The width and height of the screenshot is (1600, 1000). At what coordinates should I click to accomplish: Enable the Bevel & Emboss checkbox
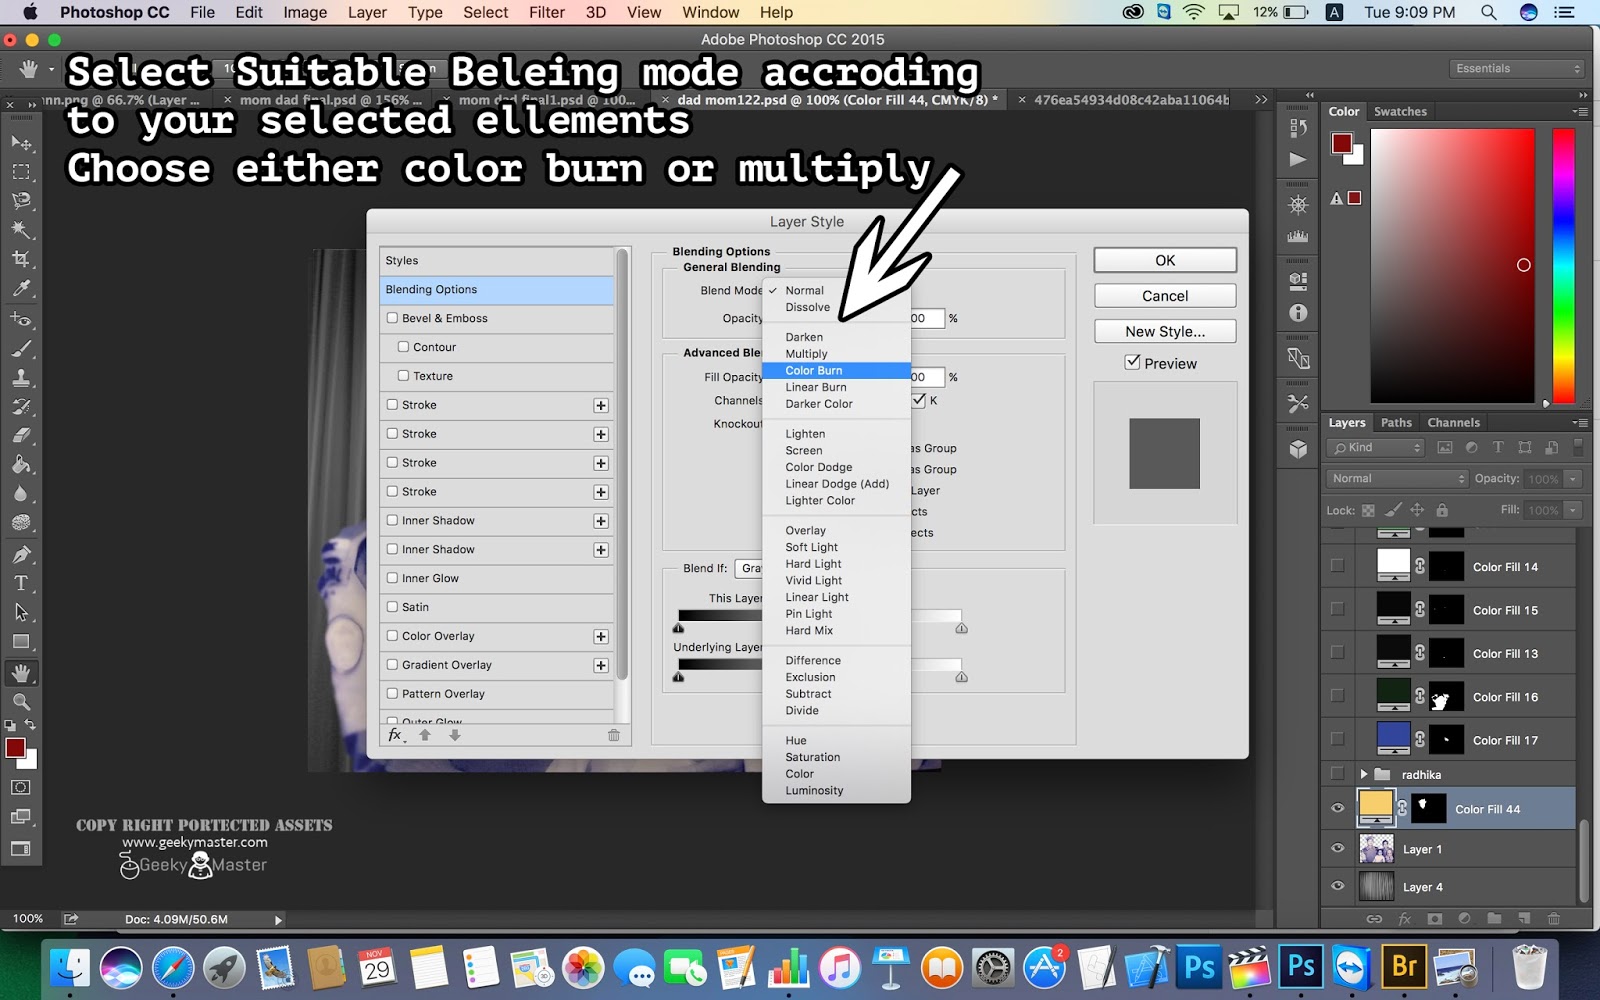(x=392, y=318)
